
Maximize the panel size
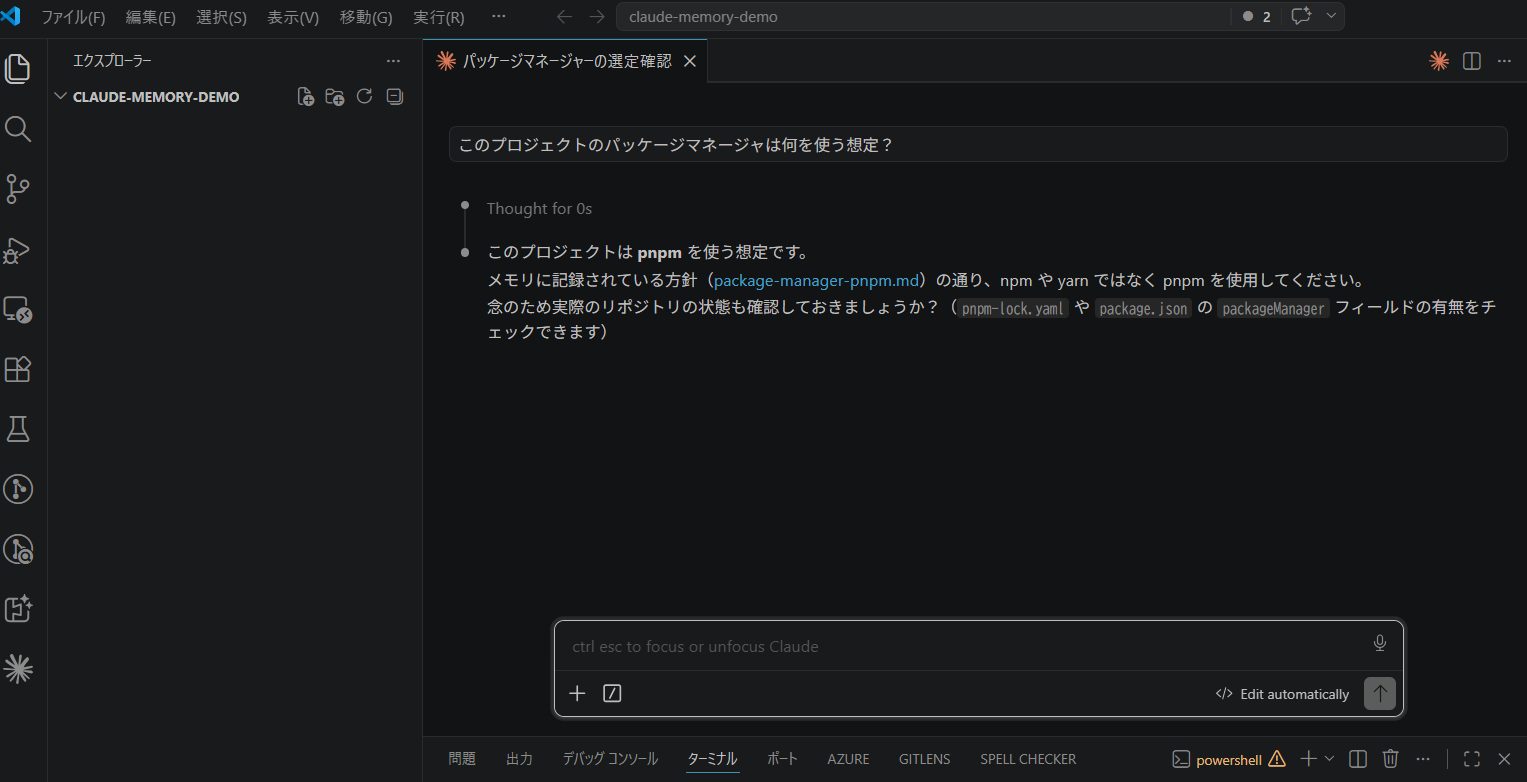[1471, 758]
